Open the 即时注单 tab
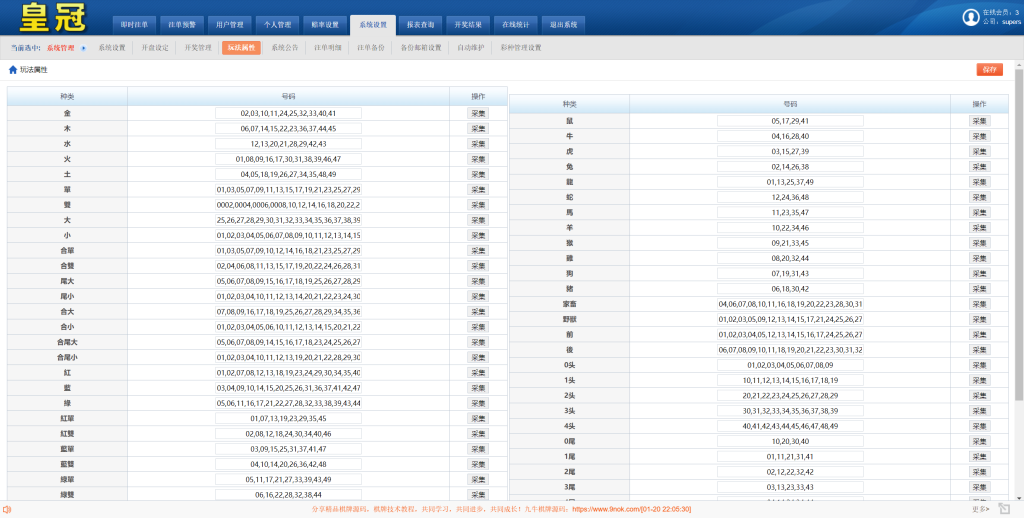Image resolution: width=1024 pixels, height=518 pixels. (x=135, y=25)
